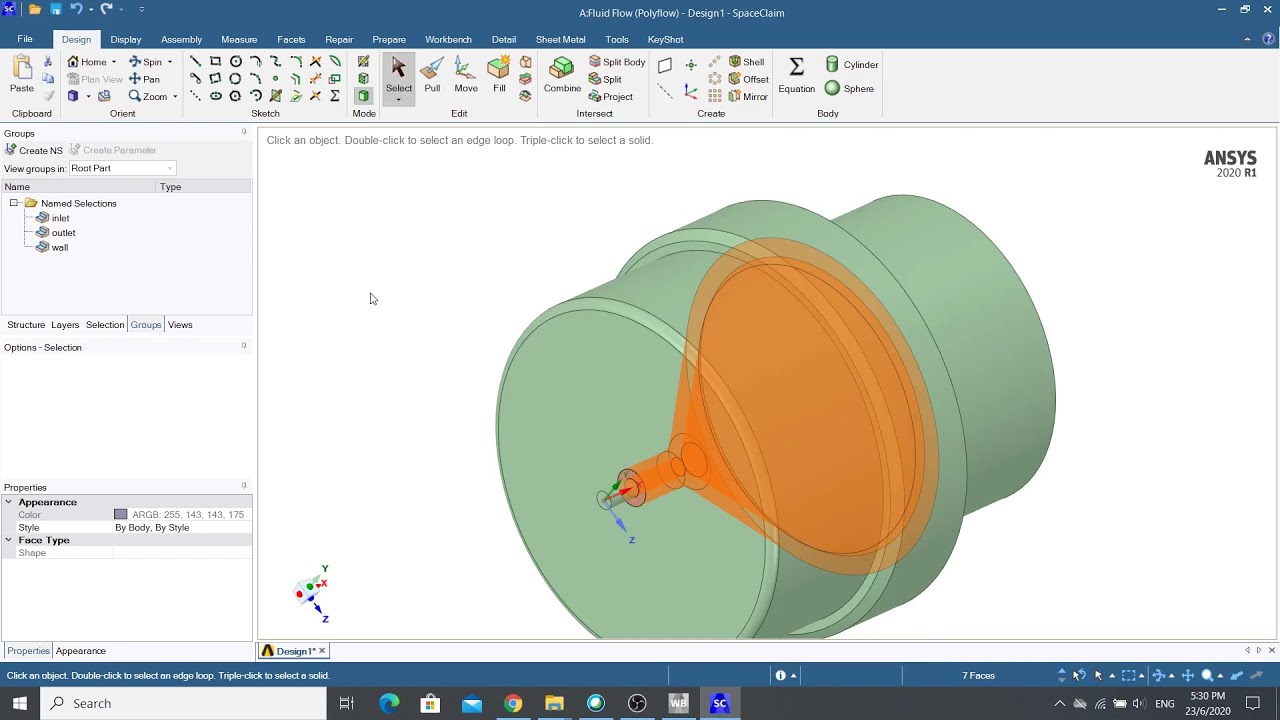Viewport: 1280px width, 720px height.
Task: Collapse the Named Selections tree node
Action: (x=14, y=203)
